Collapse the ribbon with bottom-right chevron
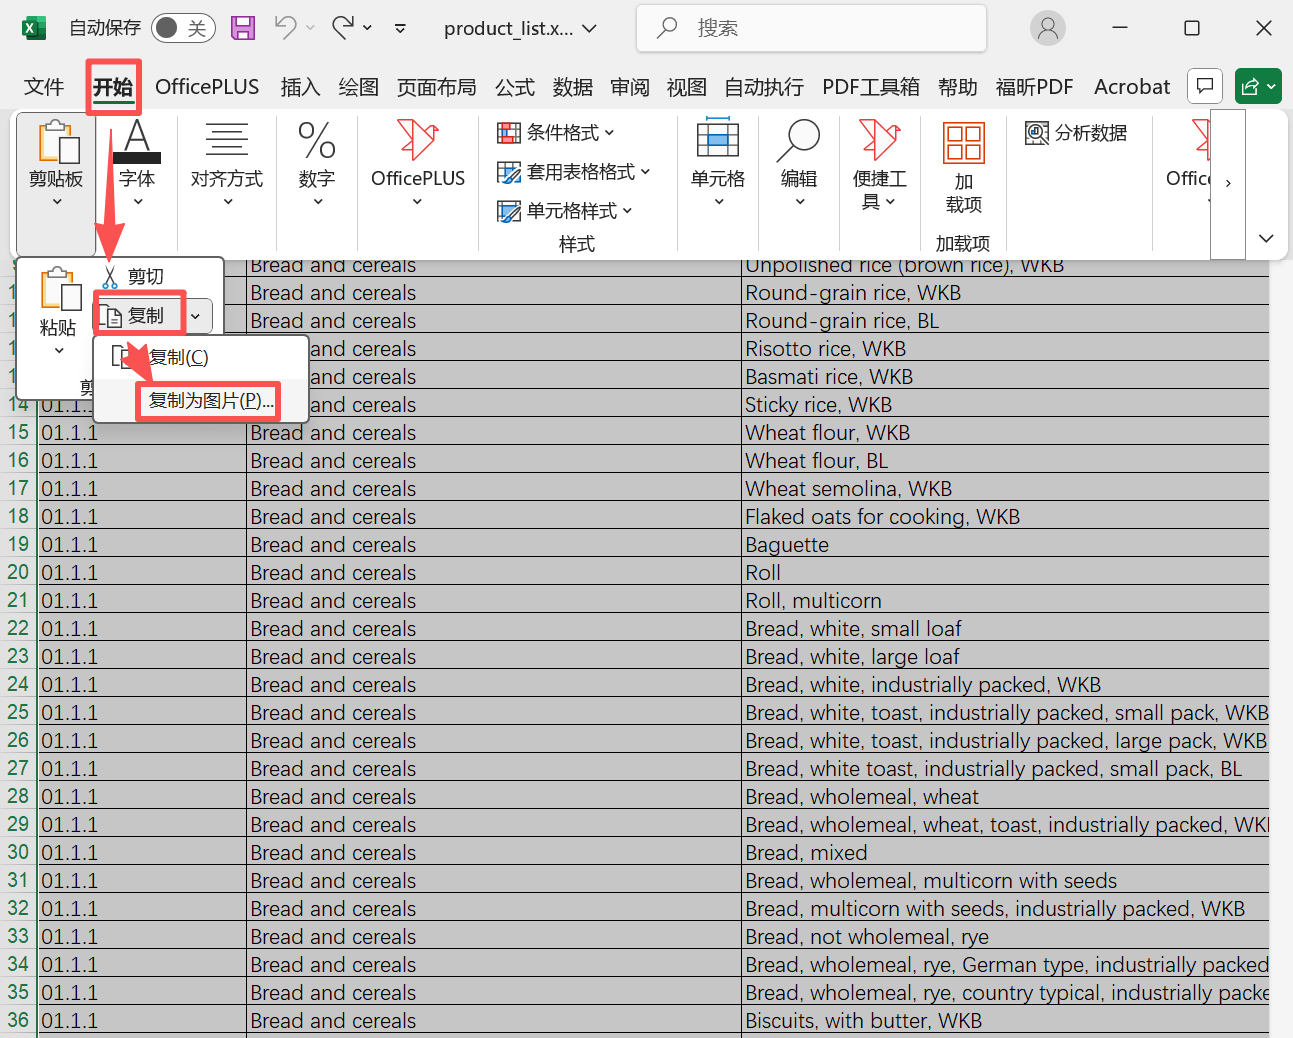Image resolution: width=1293 pixels, height=1038 pixels. click(1266, 238)
